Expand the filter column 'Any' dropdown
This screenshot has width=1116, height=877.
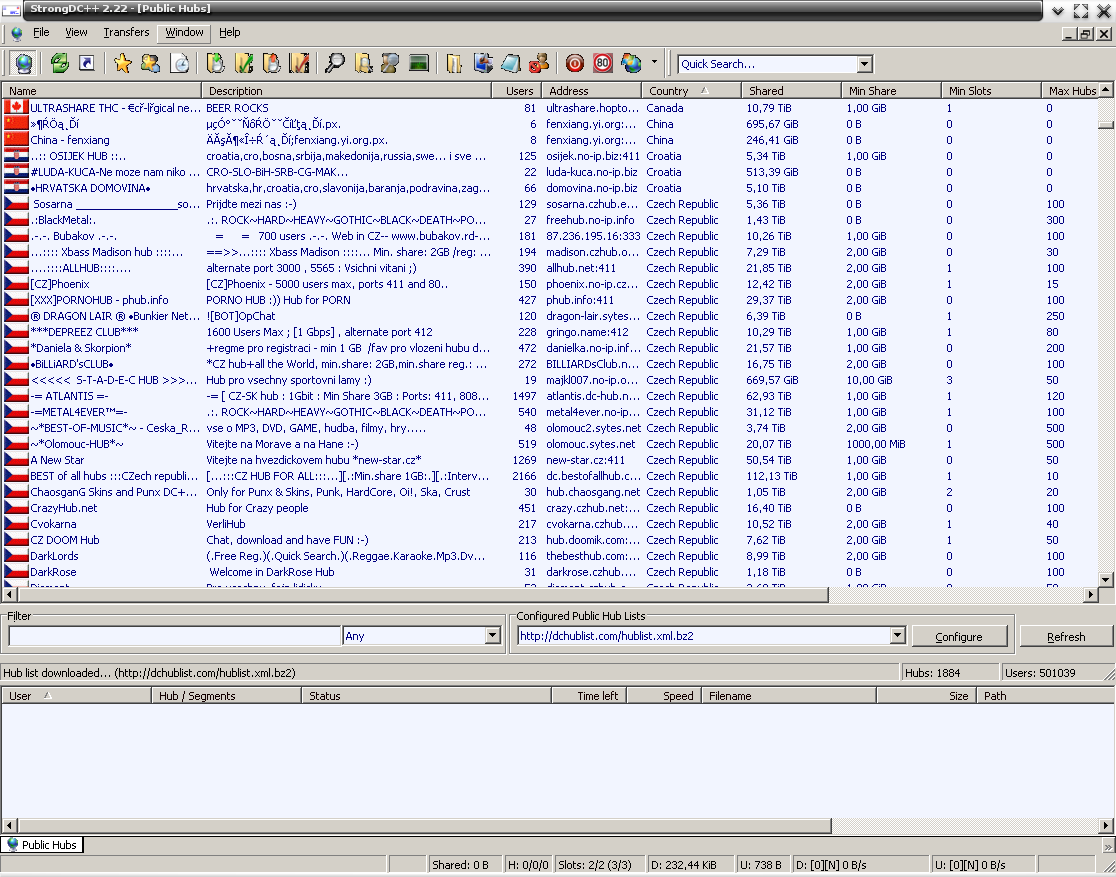click(492, 636)
